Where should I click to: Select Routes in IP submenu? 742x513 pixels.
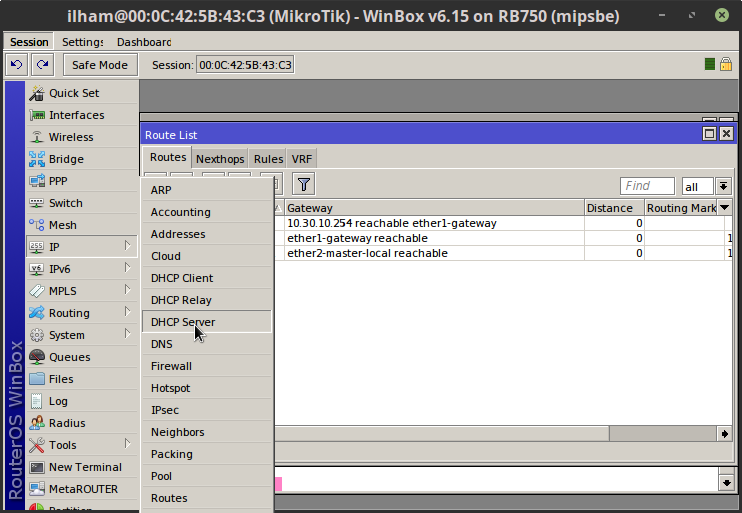click(207, 498)
